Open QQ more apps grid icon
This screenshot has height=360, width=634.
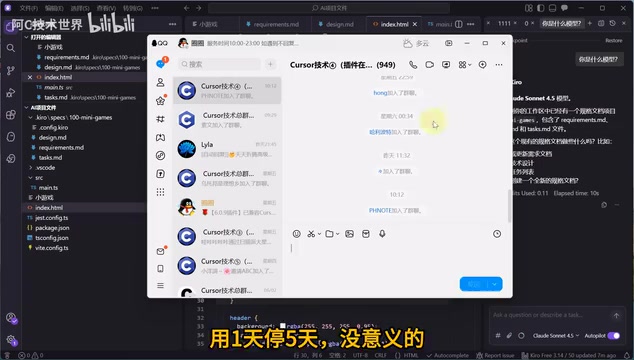click(x=161, y=192)
